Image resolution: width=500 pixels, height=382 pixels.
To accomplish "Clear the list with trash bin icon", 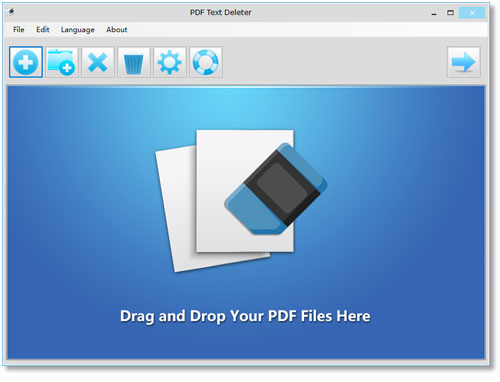I will (x=134, y=62).
